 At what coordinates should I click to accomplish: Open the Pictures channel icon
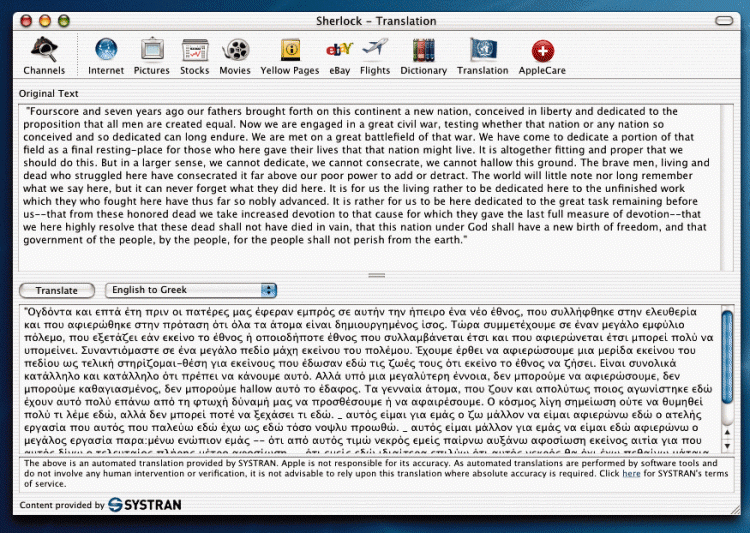pyautogui.click(x=152, y=49)
